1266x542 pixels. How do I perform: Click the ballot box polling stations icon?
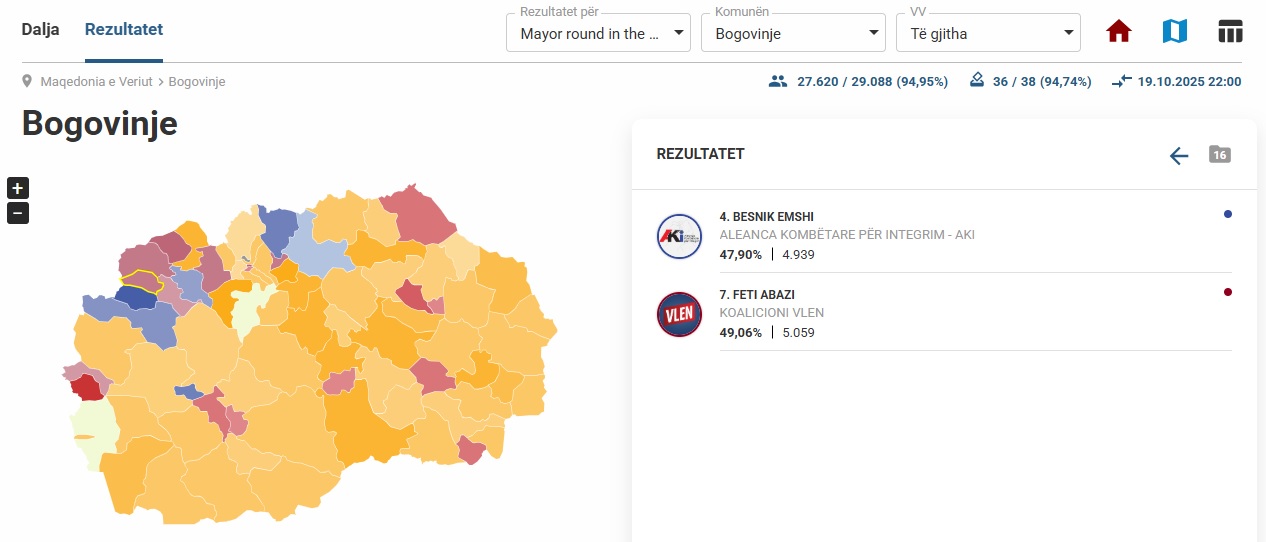(x=978, y=81)
